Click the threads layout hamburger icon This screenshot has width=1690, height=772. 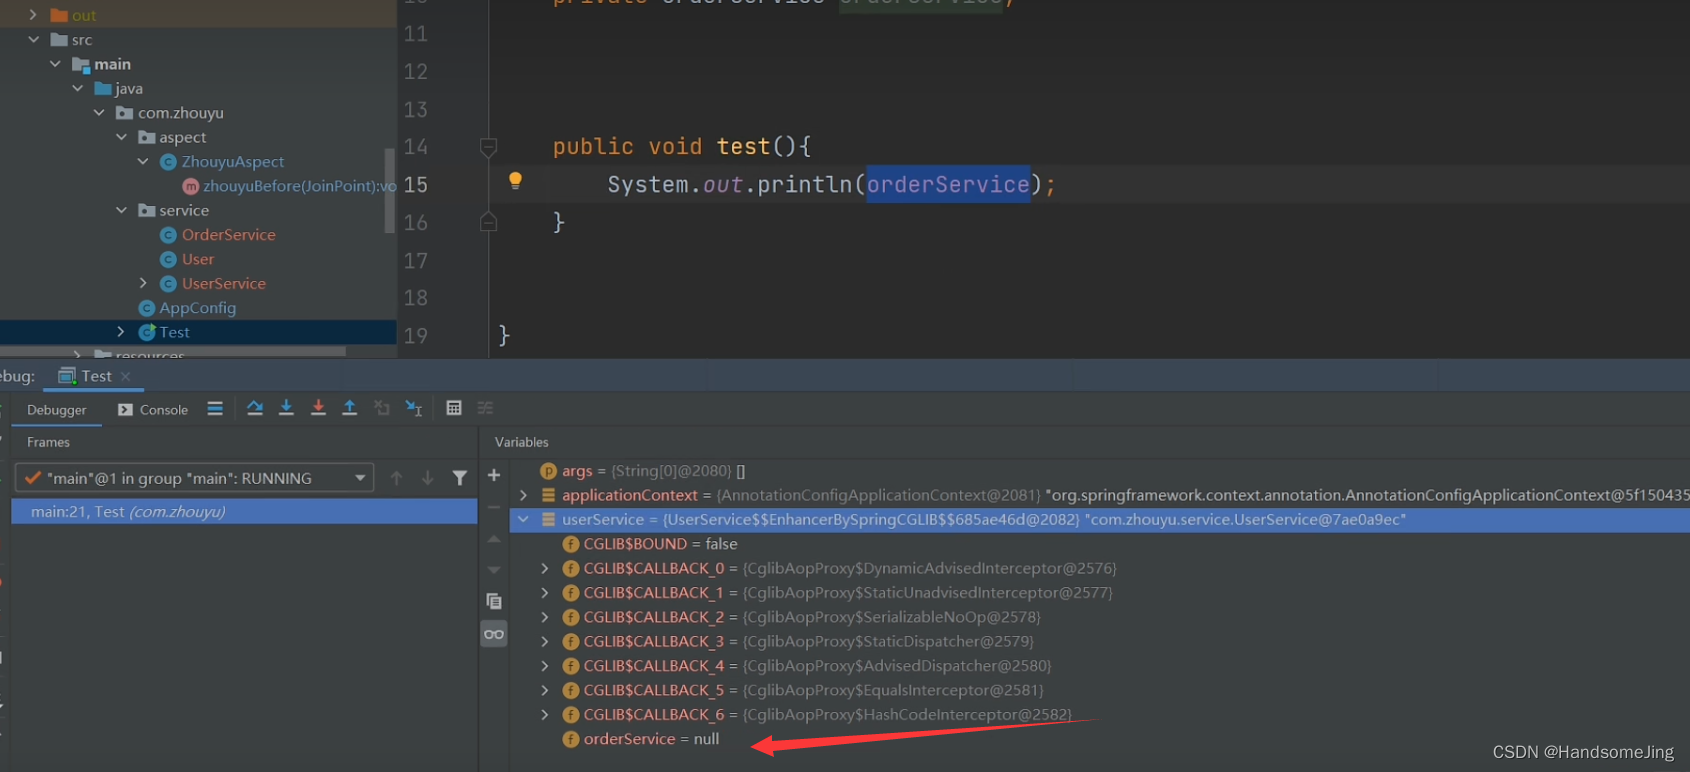tap(215, 408)
